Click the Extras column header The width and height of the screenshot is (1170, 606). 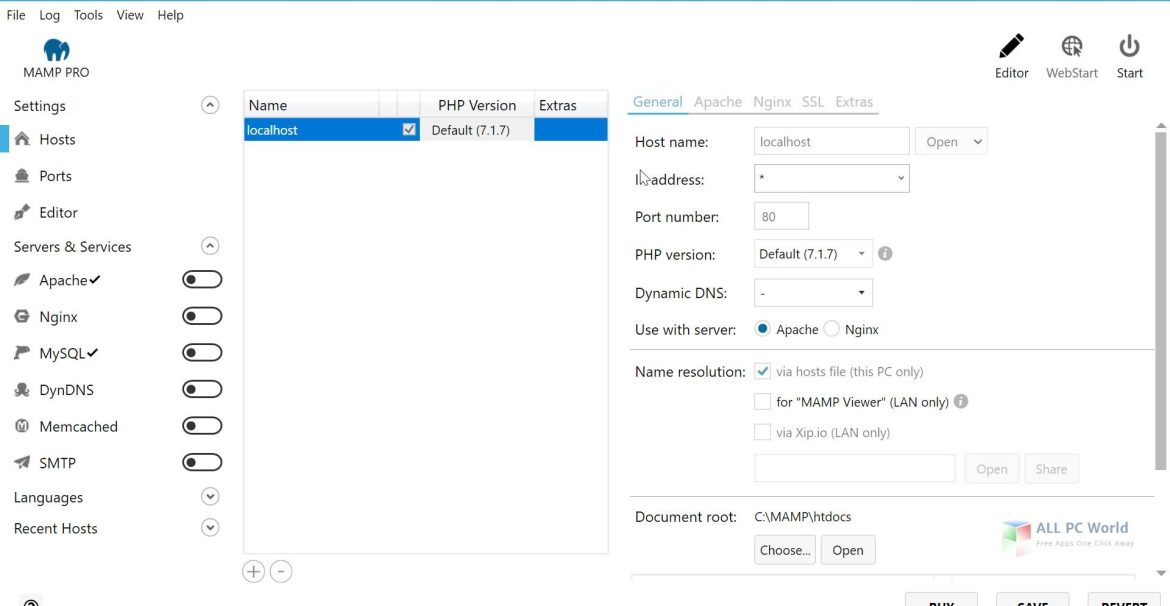pos(571,105)
